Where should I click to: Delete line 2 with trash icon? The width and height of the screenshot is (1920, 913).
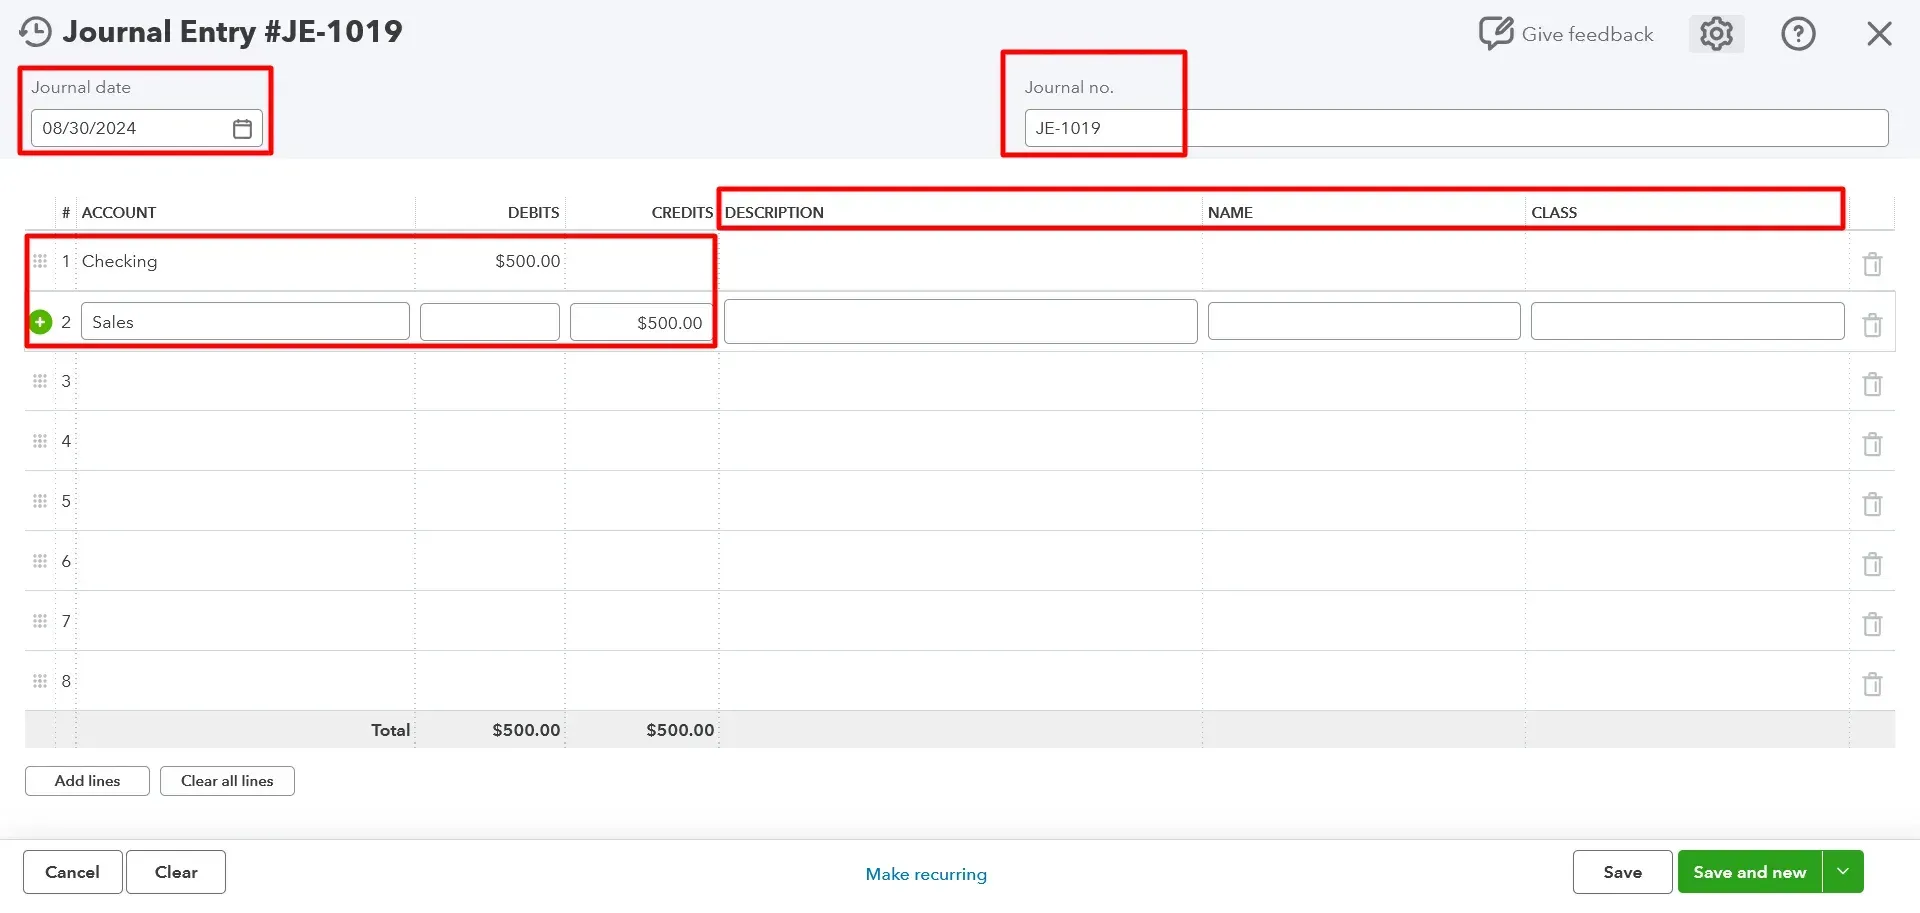[x=1872, y=324]
